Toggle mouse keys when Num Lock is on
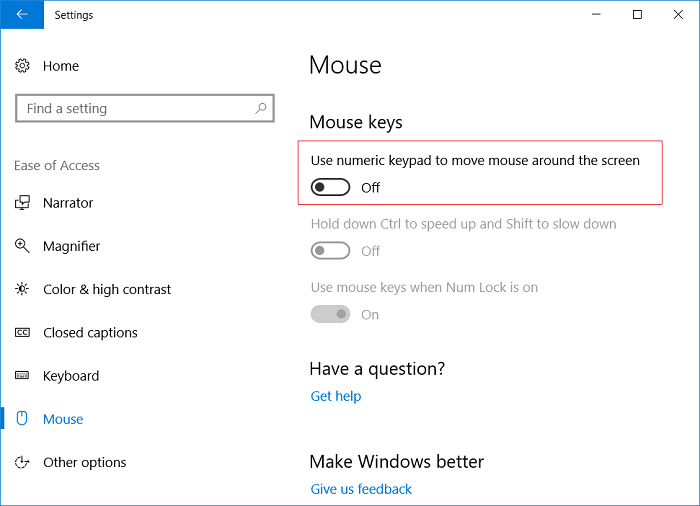Viewport: 700px width, 506px height. click(331, 314)
